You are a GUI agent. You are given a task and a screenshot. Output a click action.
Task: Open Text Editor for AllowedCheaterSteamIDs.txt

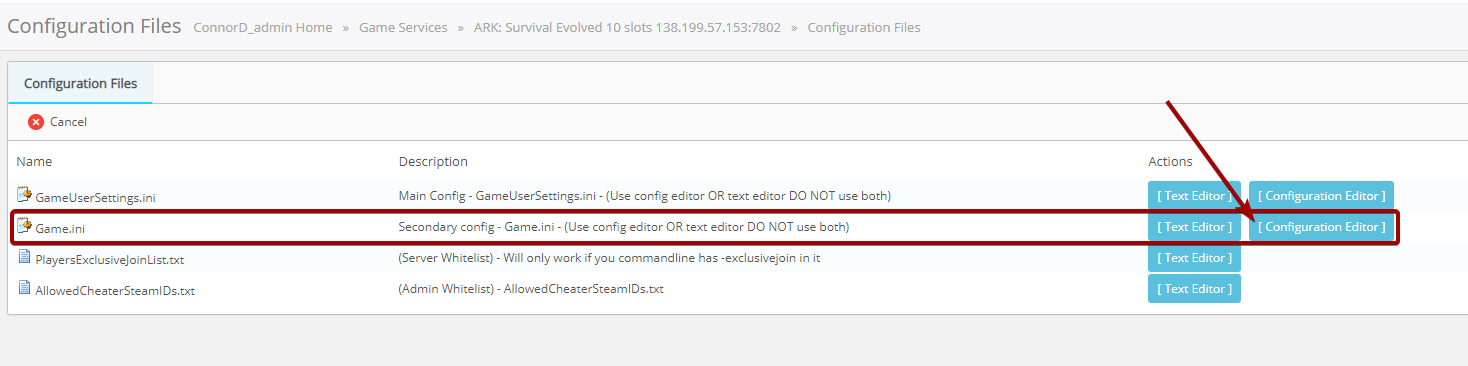[1194, 289]
